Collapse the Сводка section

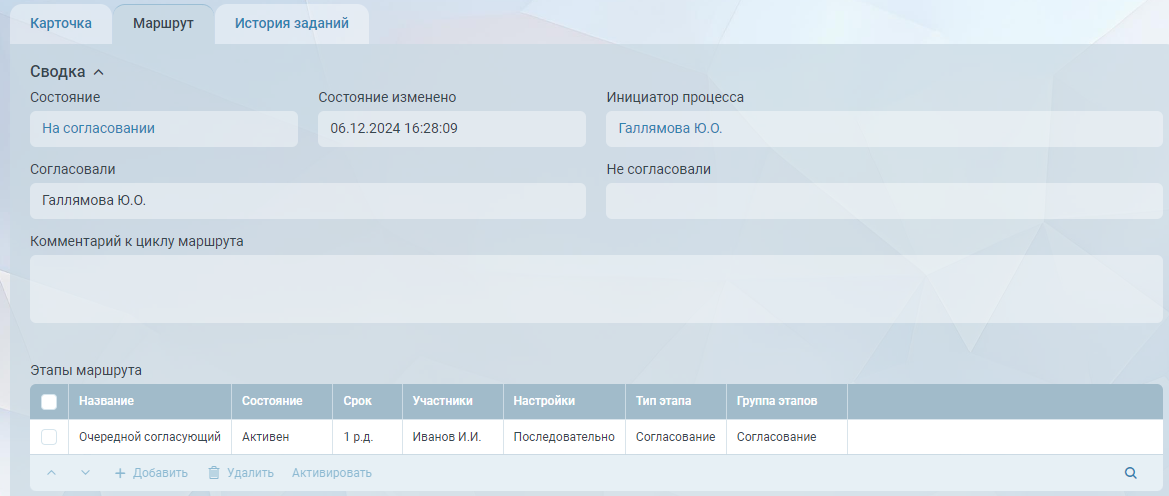click(98, 72)
